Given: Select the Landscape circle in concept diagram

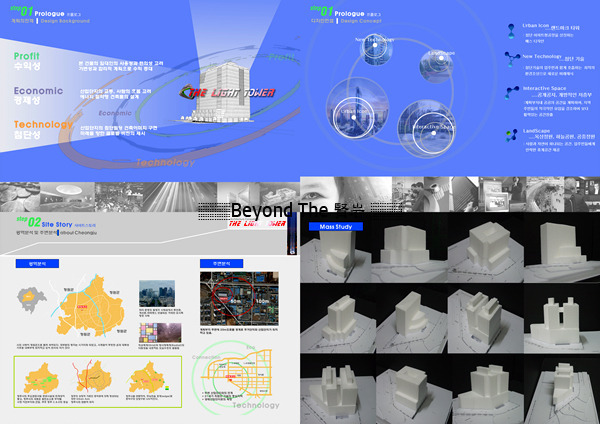Looking at the screenshot, I should tap(437, 66).
